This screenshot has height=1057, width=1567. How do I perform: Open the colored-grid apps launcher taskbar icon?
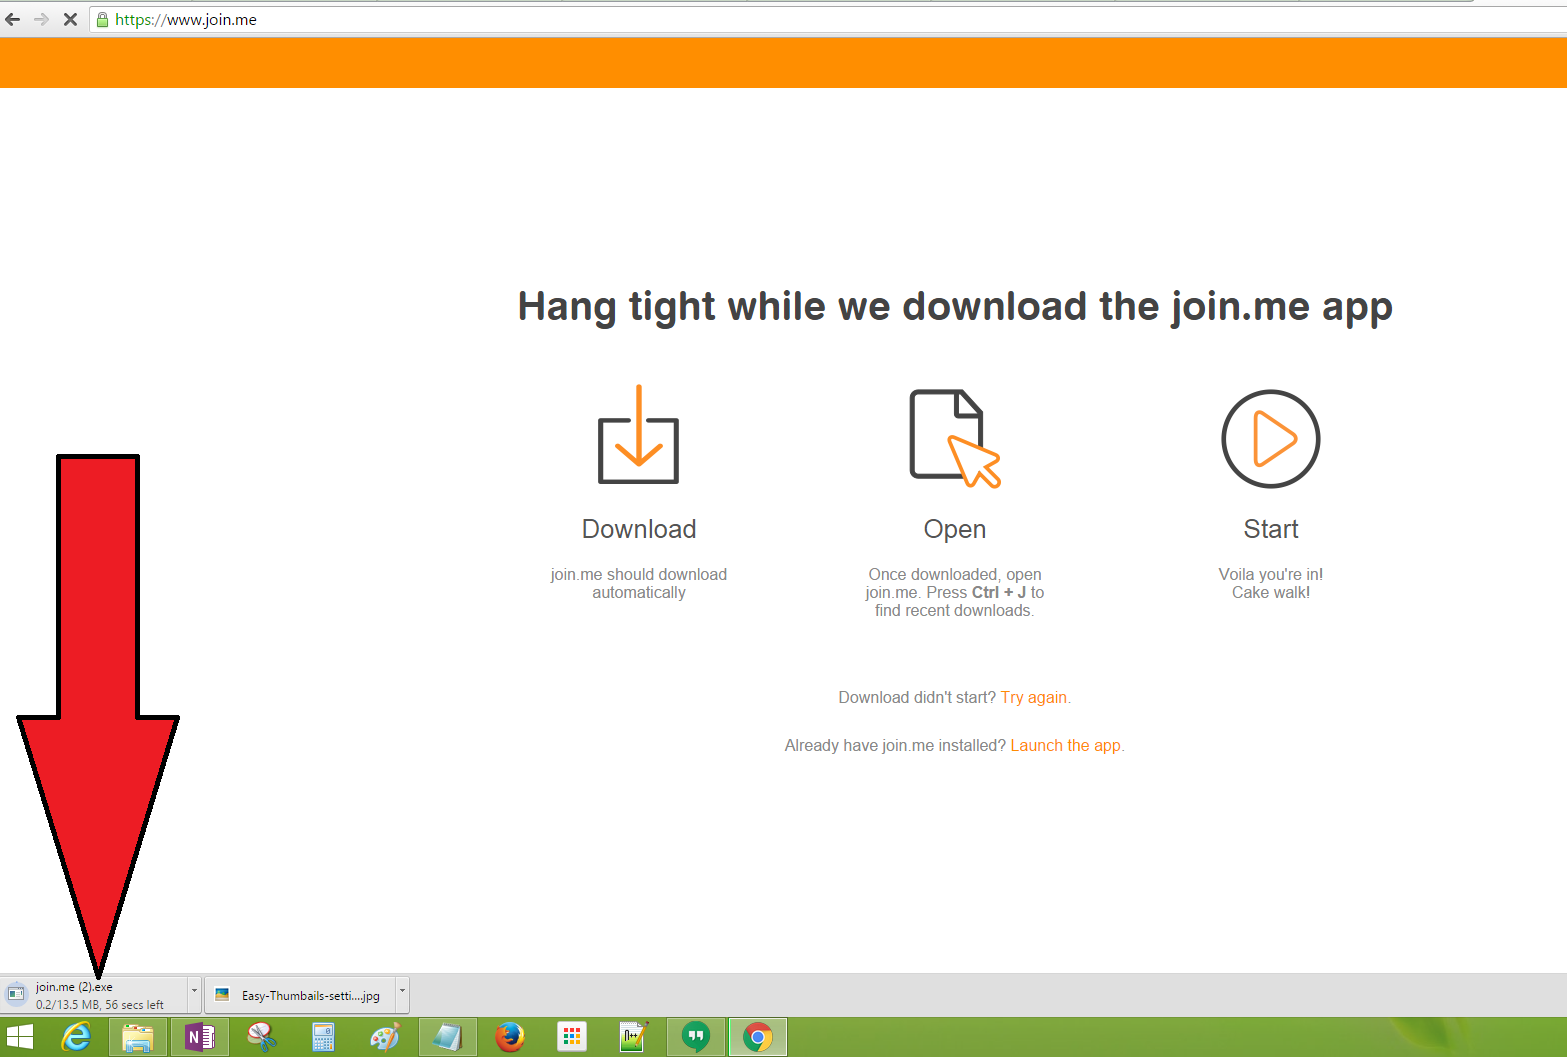(572, 1037)
